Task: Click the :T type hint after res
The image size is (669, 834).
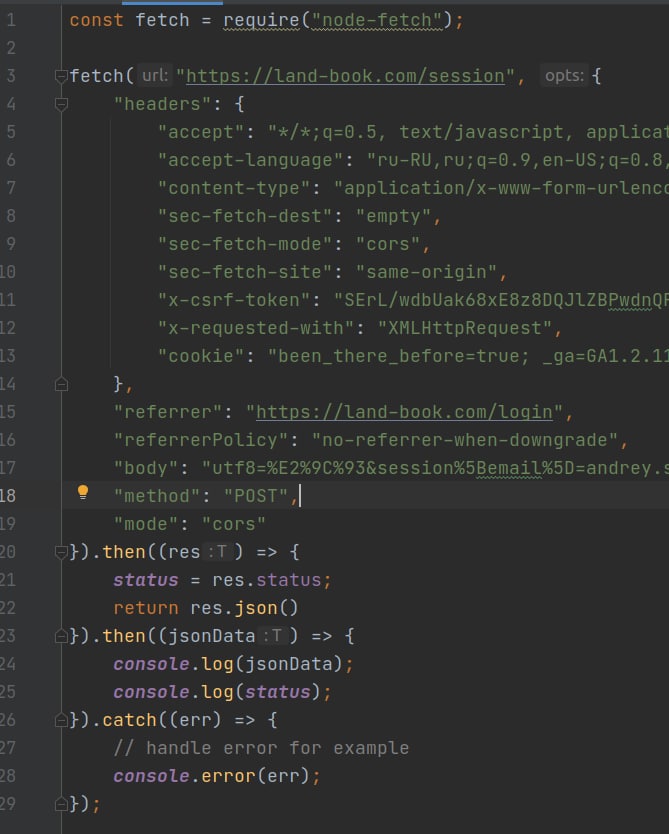Action: (217, 552)
